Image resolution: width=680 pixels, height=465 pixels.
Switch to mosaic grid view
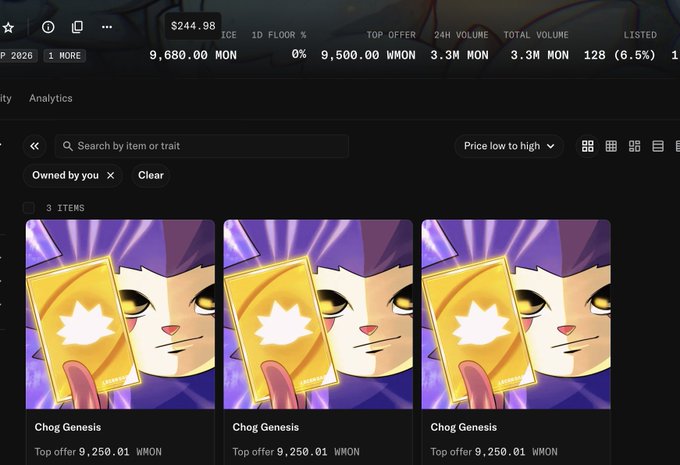pos(634,146)
